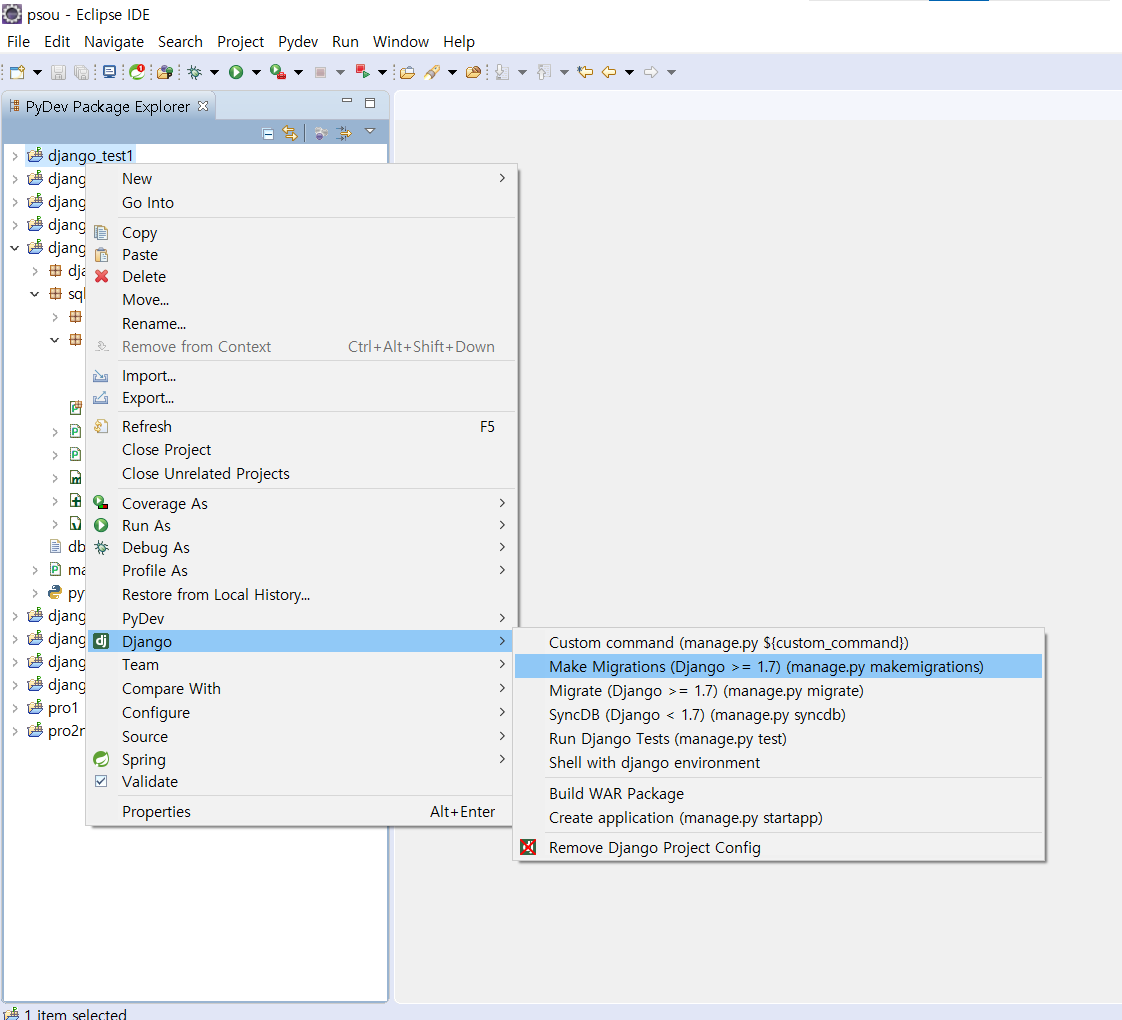Click the Remove Django Project Config icon
The width and height of the screenshot is (1122, 1020).
(528, 847)
